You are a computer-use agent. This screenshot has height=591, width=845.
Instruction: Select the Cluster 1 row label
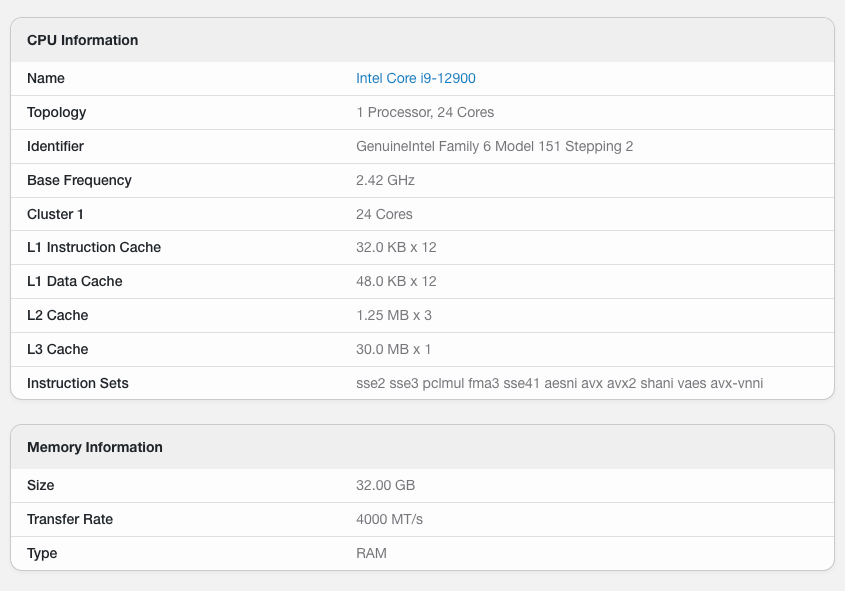pyautogui.click(x=56, y=214)
